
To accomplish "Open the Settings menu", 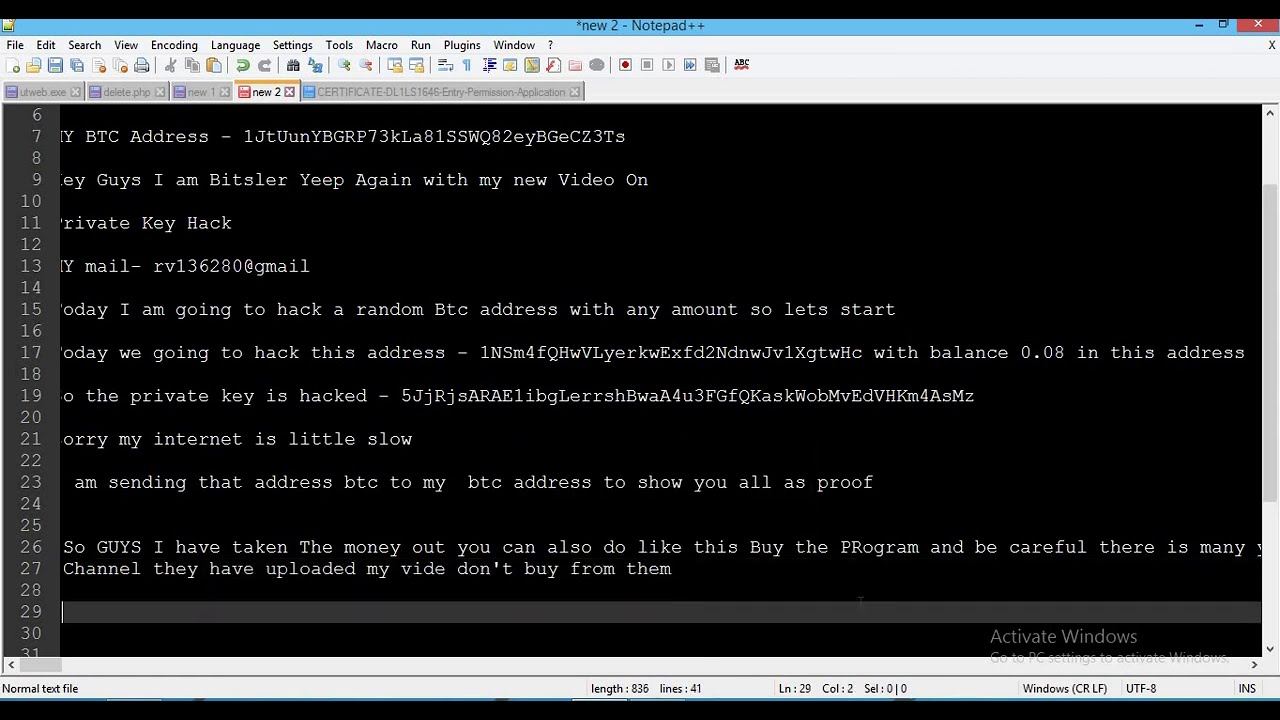I will tap(292, 45).
